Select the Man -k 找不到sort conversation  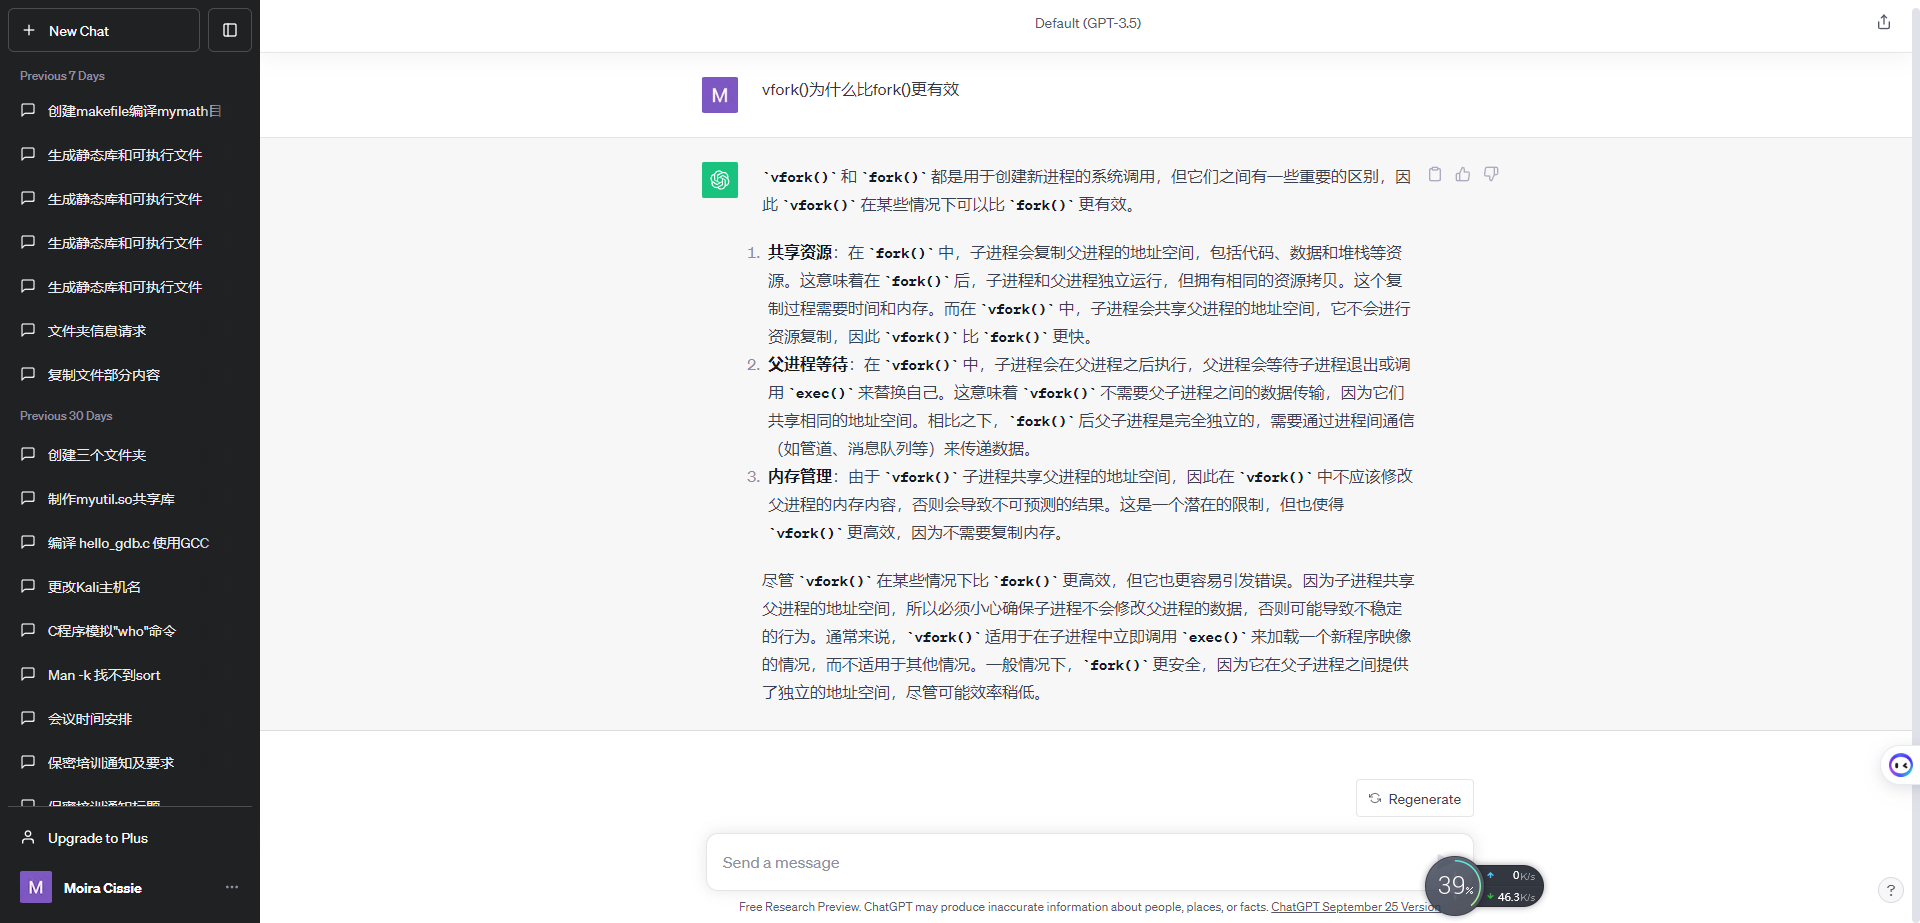point(104,675)
